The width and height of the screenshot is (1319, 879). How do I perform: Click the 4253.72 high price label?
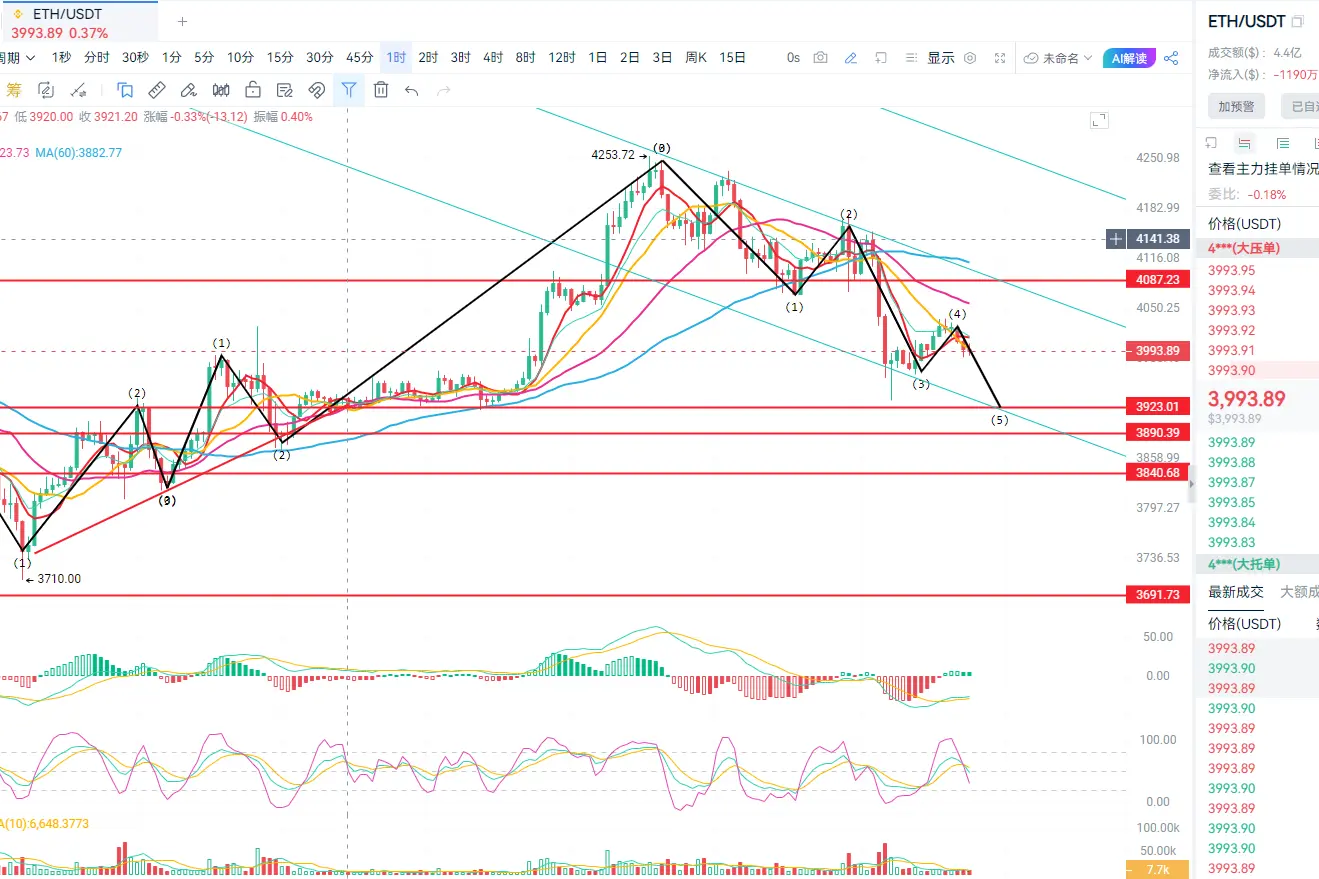pos(613,155)
